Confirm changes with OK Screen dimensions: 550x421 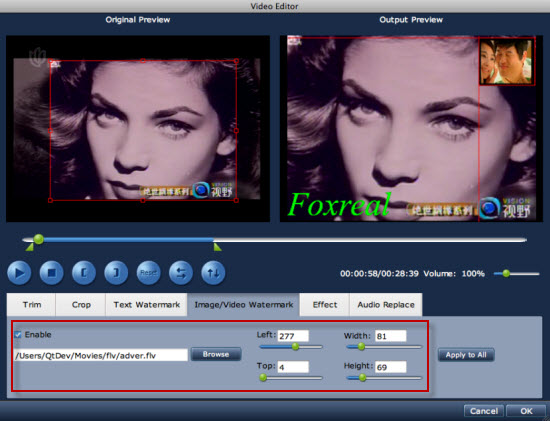[526, 411]
